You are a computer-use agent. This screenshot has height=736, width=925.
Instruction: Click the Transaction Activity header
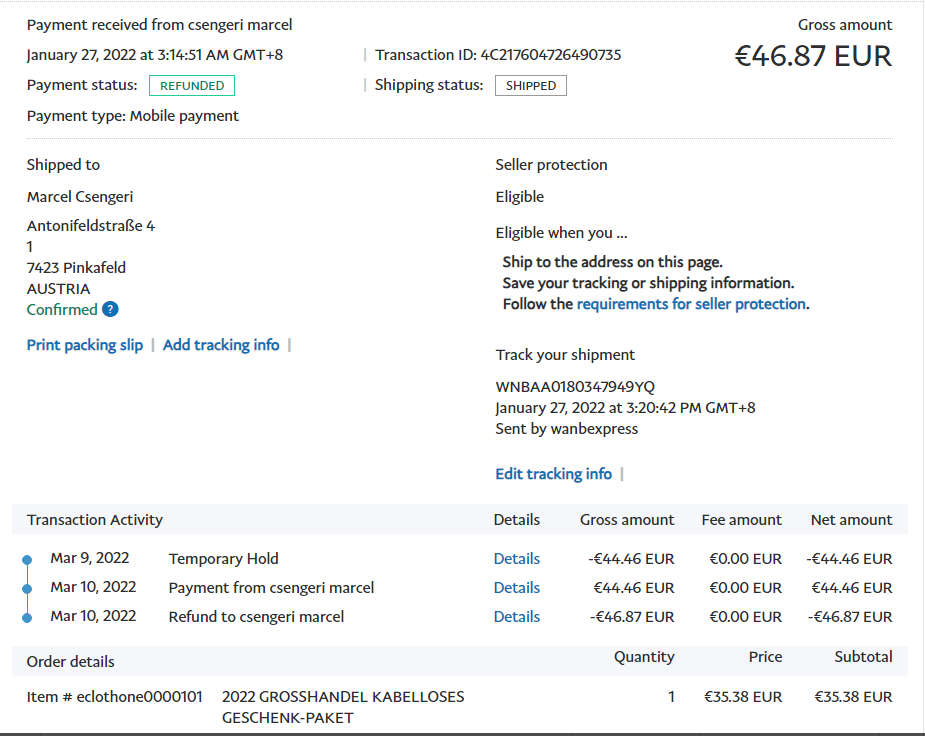click(x=95, y=520)
